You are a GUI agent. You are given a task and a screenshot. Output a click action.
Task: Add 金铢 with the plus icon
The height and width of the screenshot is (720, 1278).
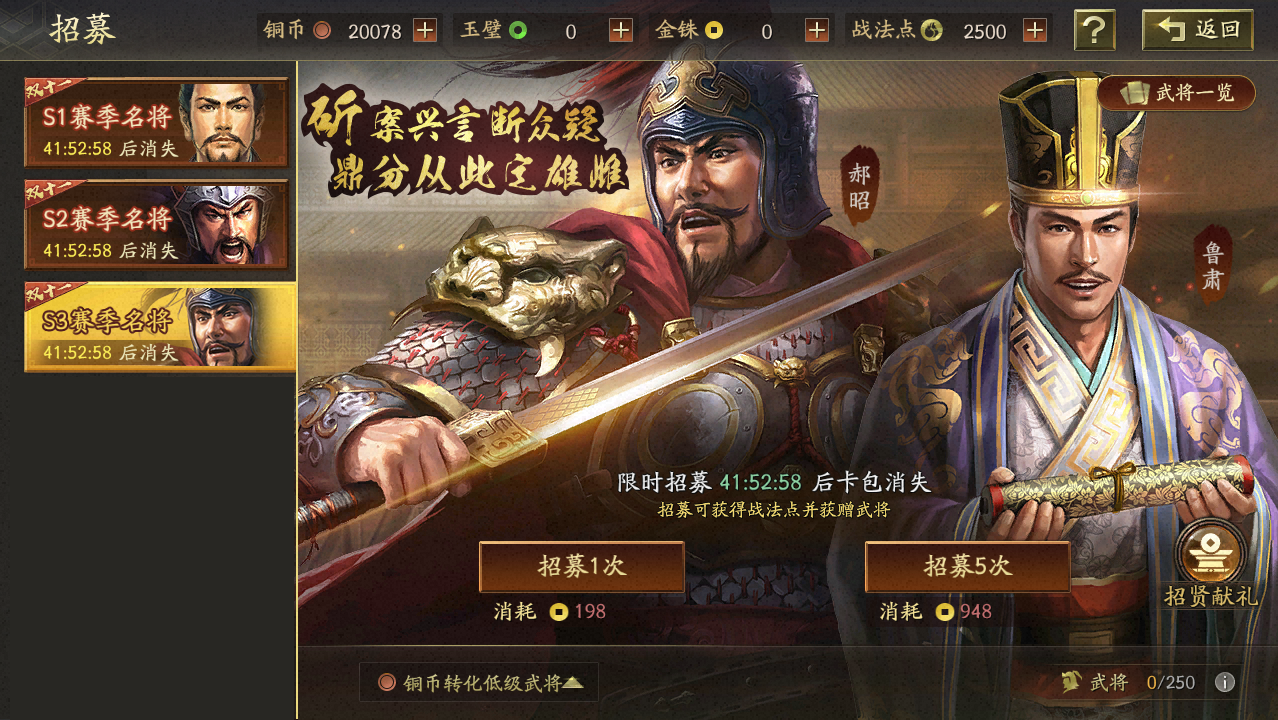(817, 31)
